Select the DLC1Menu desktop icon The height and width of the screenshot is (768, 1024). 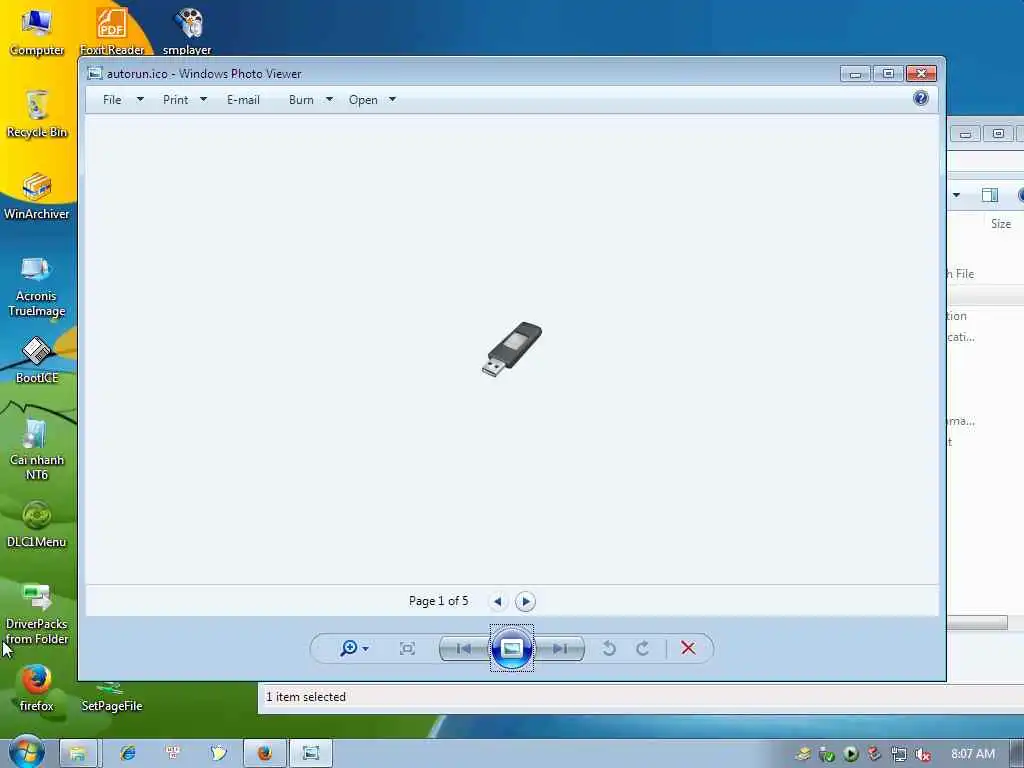[x=37, y=524]
